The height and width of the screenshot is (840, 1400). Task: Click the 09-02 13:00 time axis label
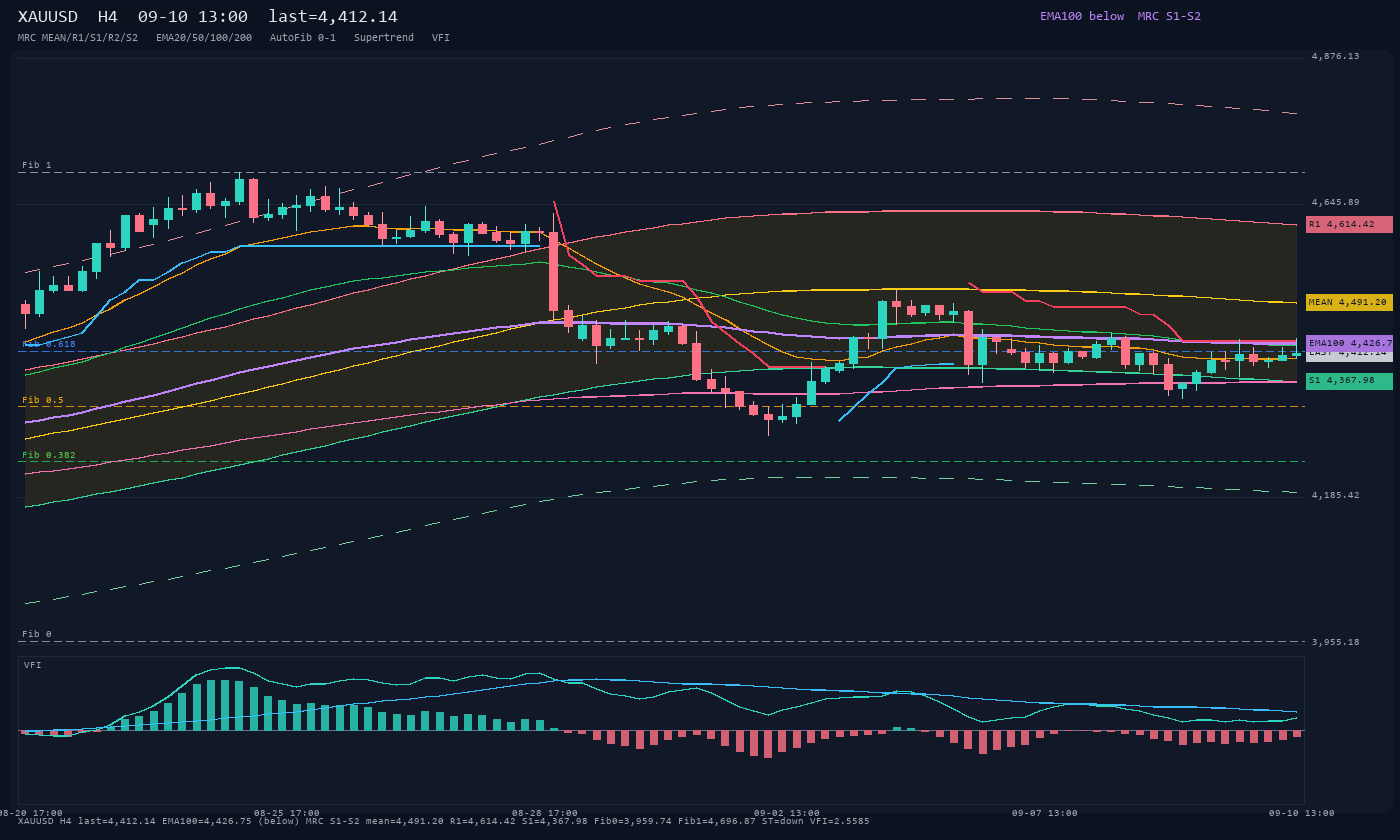[787, 813]
